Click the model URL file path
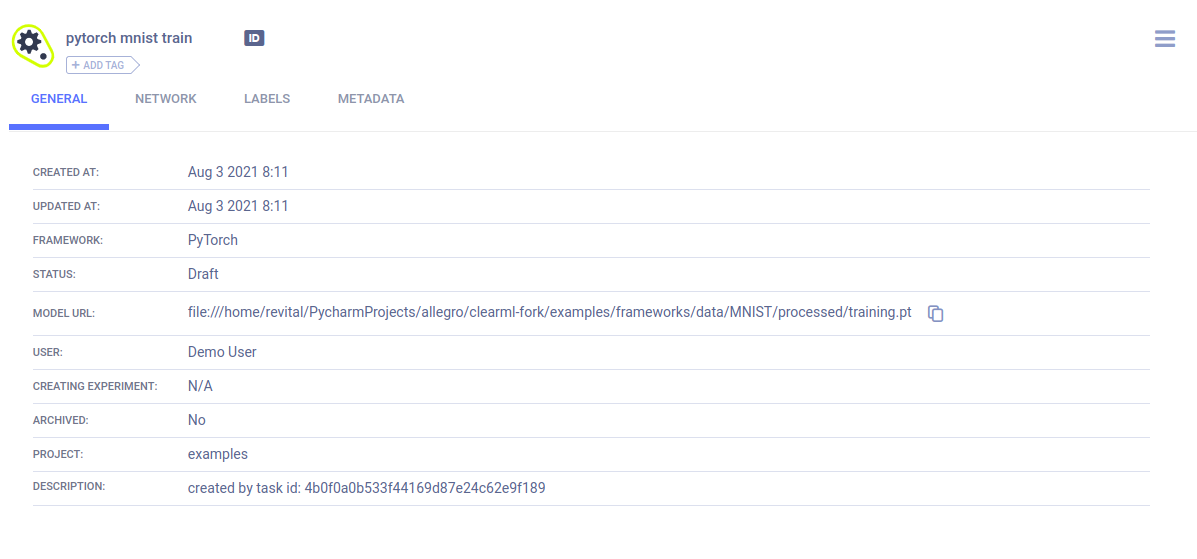The height and width of the screenshot is (559, 1197). [x=549, y=312]
